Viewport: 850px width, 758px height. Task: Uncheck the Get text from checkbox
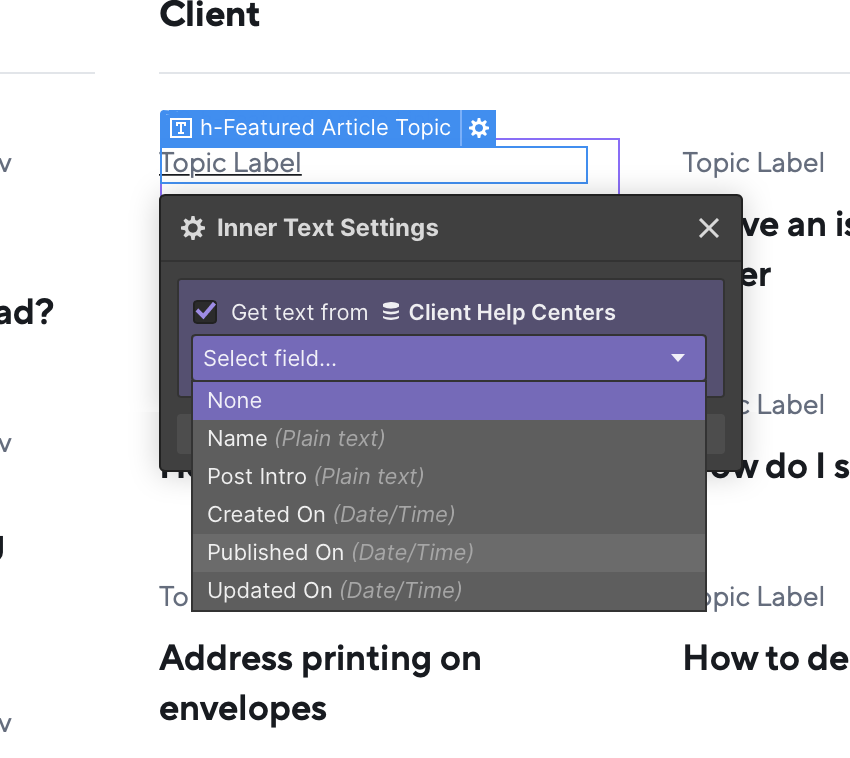(x=205, y=312)
